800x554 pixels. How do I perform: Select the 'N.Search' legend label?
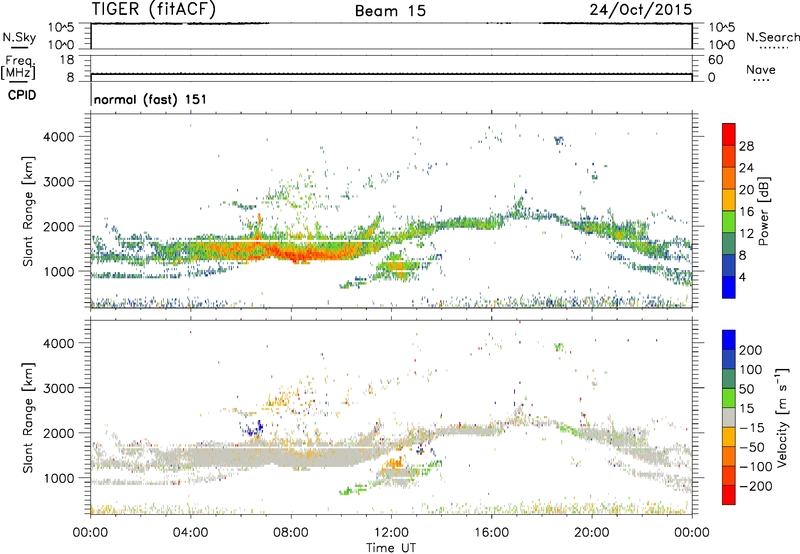tap(773, 37)
